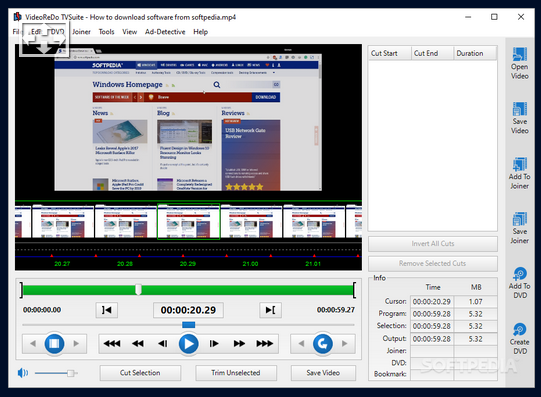Click the blue circular G scene button

[323, 344]
